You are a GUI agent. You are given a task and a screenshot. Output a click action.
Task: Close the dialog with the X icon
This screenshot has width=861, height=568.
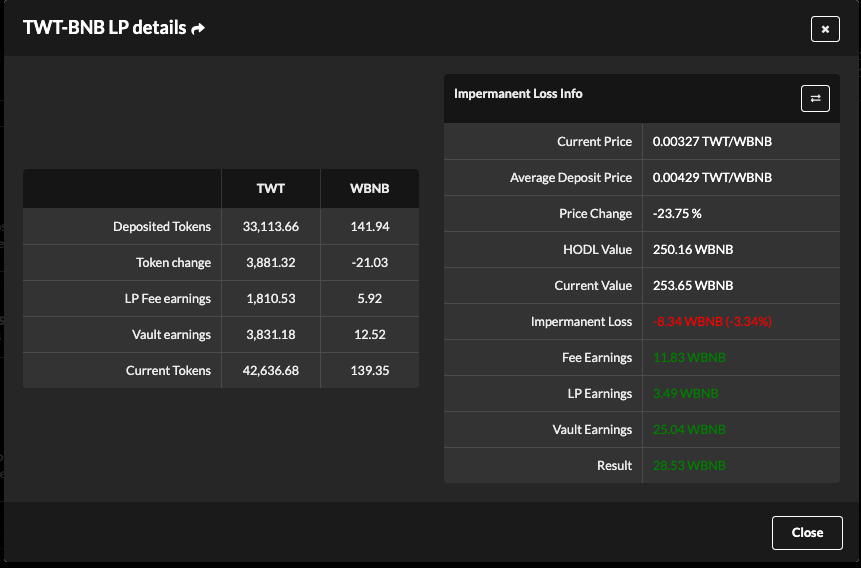[825, 29]
